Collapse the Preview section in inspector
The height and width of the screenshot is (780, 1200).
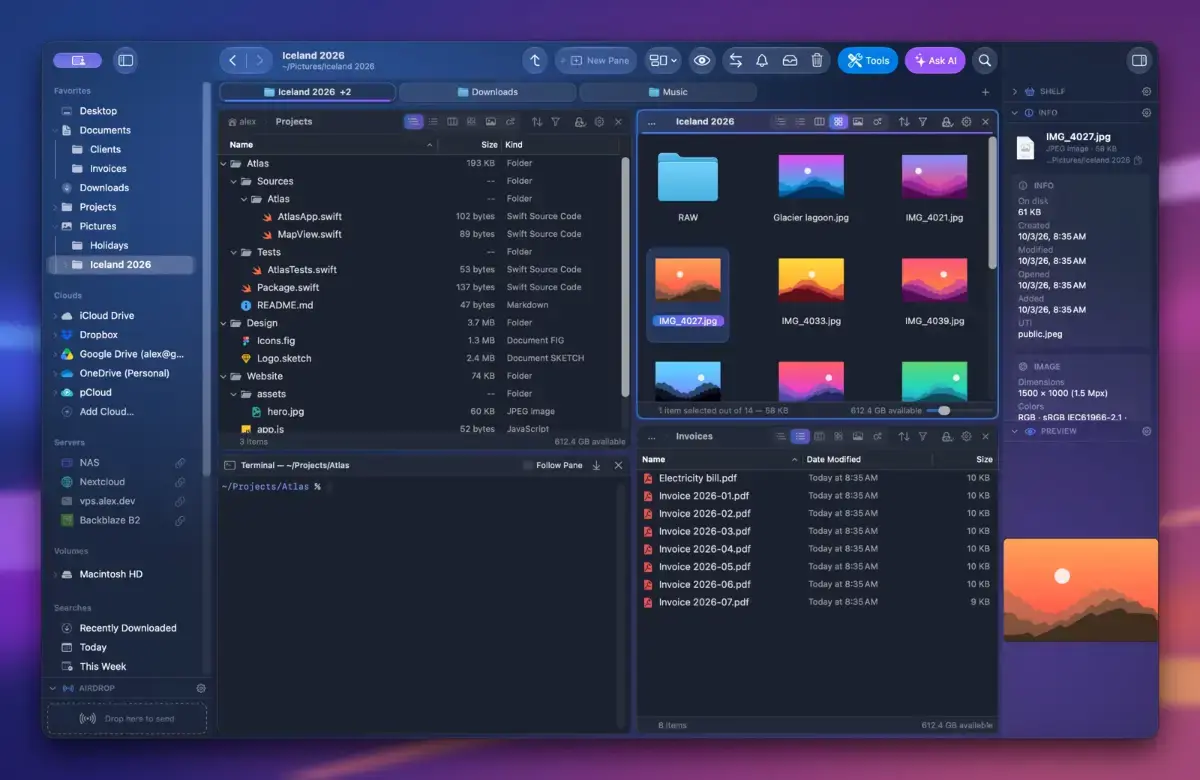[1015, 431]
